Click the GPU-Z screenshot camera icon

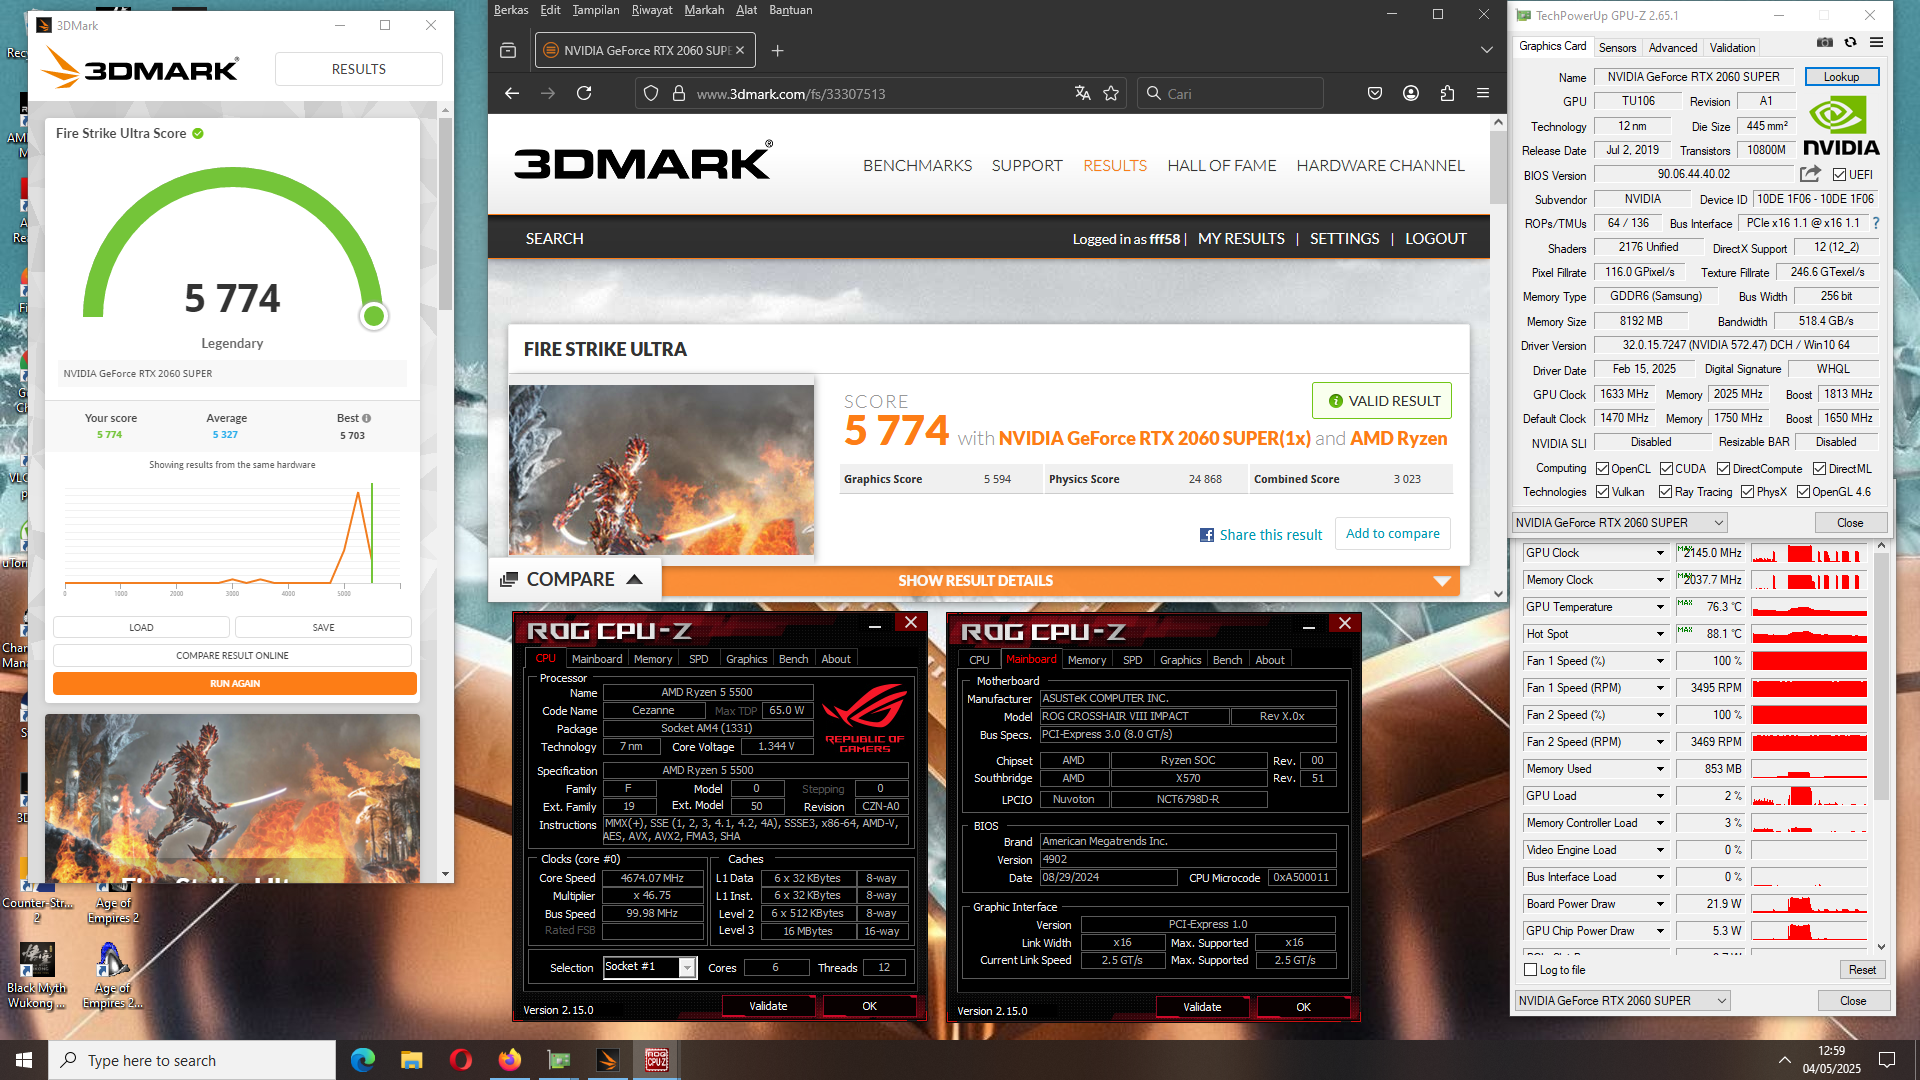[1824, 43]
